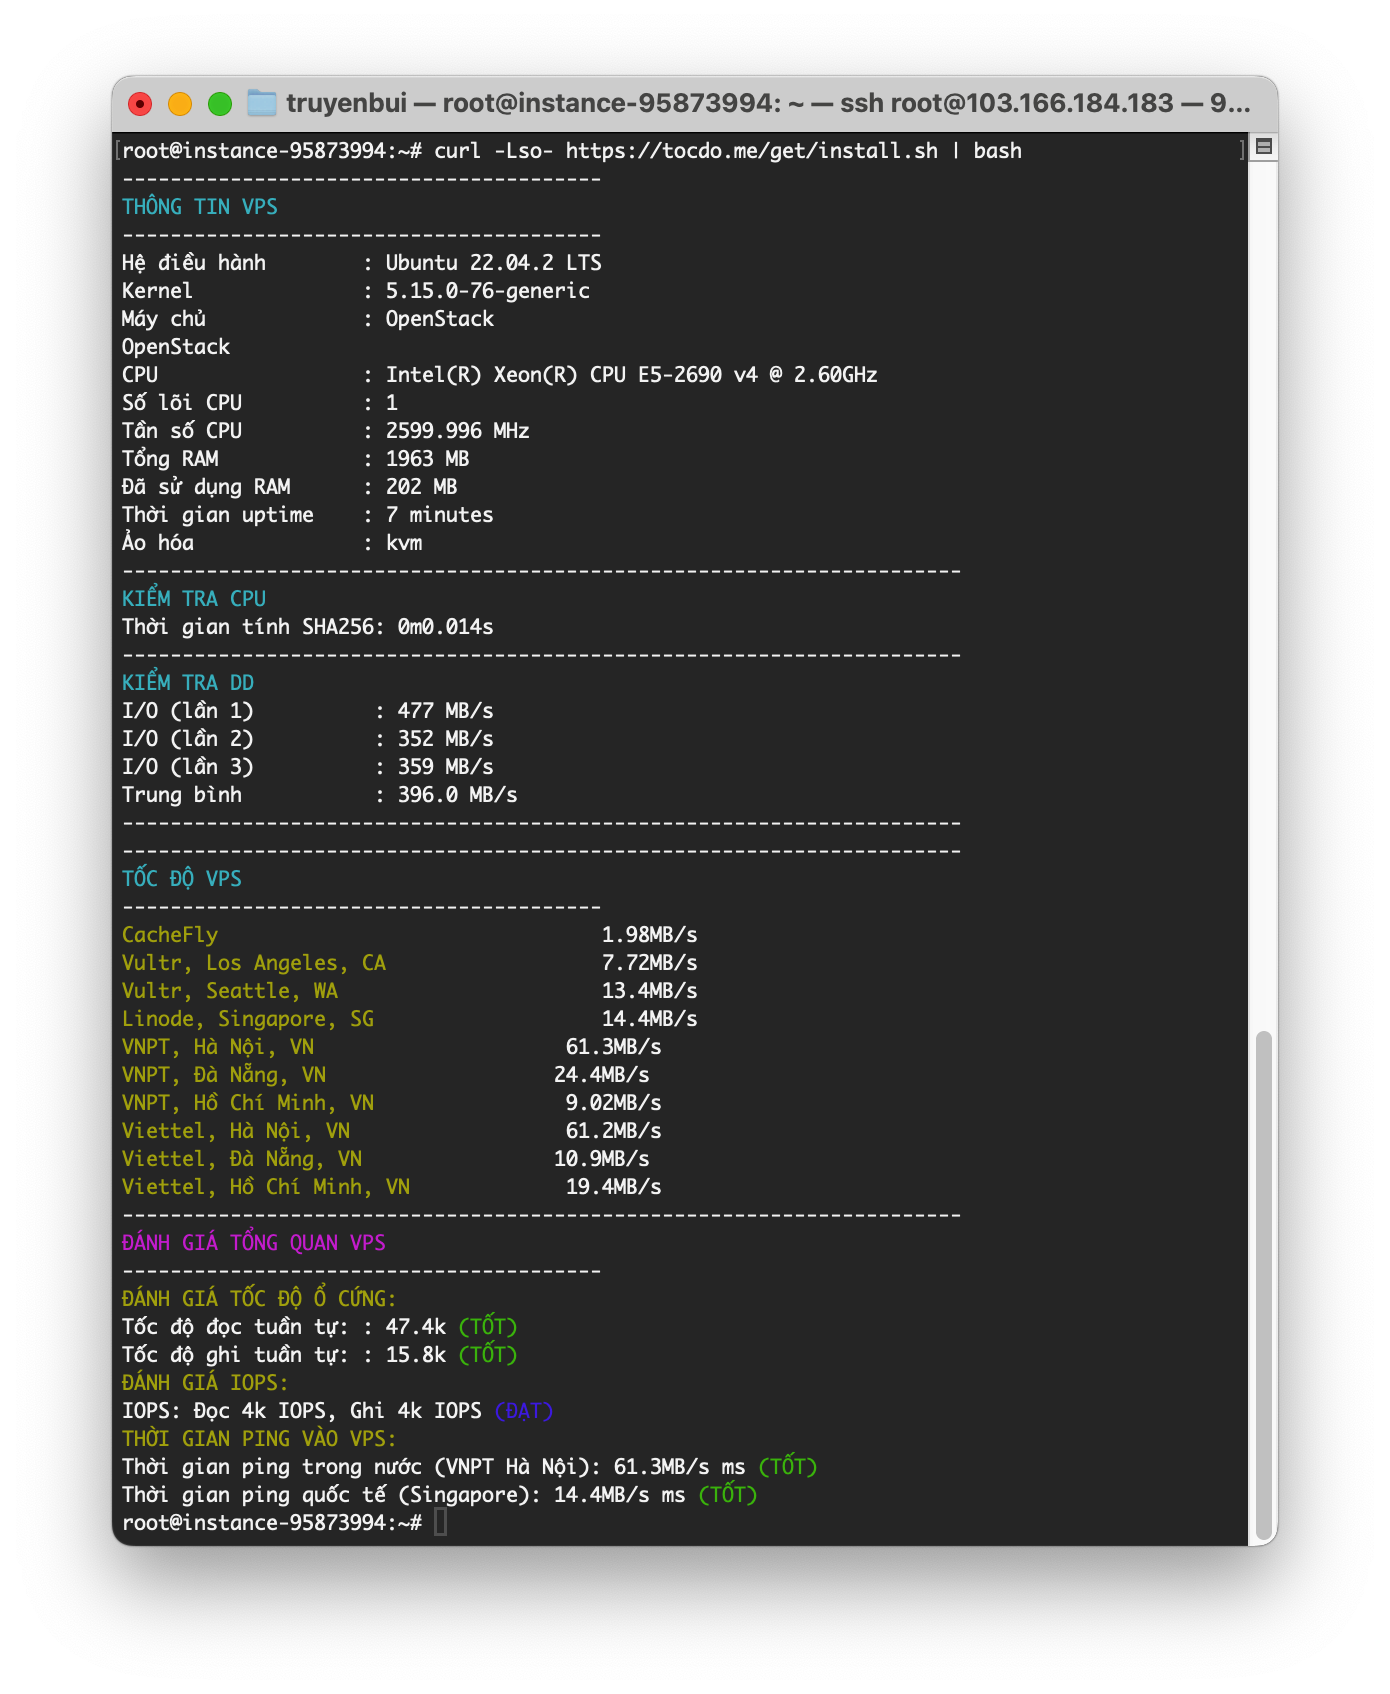Click the folder proxy icon in title bar
The width and height of the screenshot is (1390, 1694).
(262, 103)
